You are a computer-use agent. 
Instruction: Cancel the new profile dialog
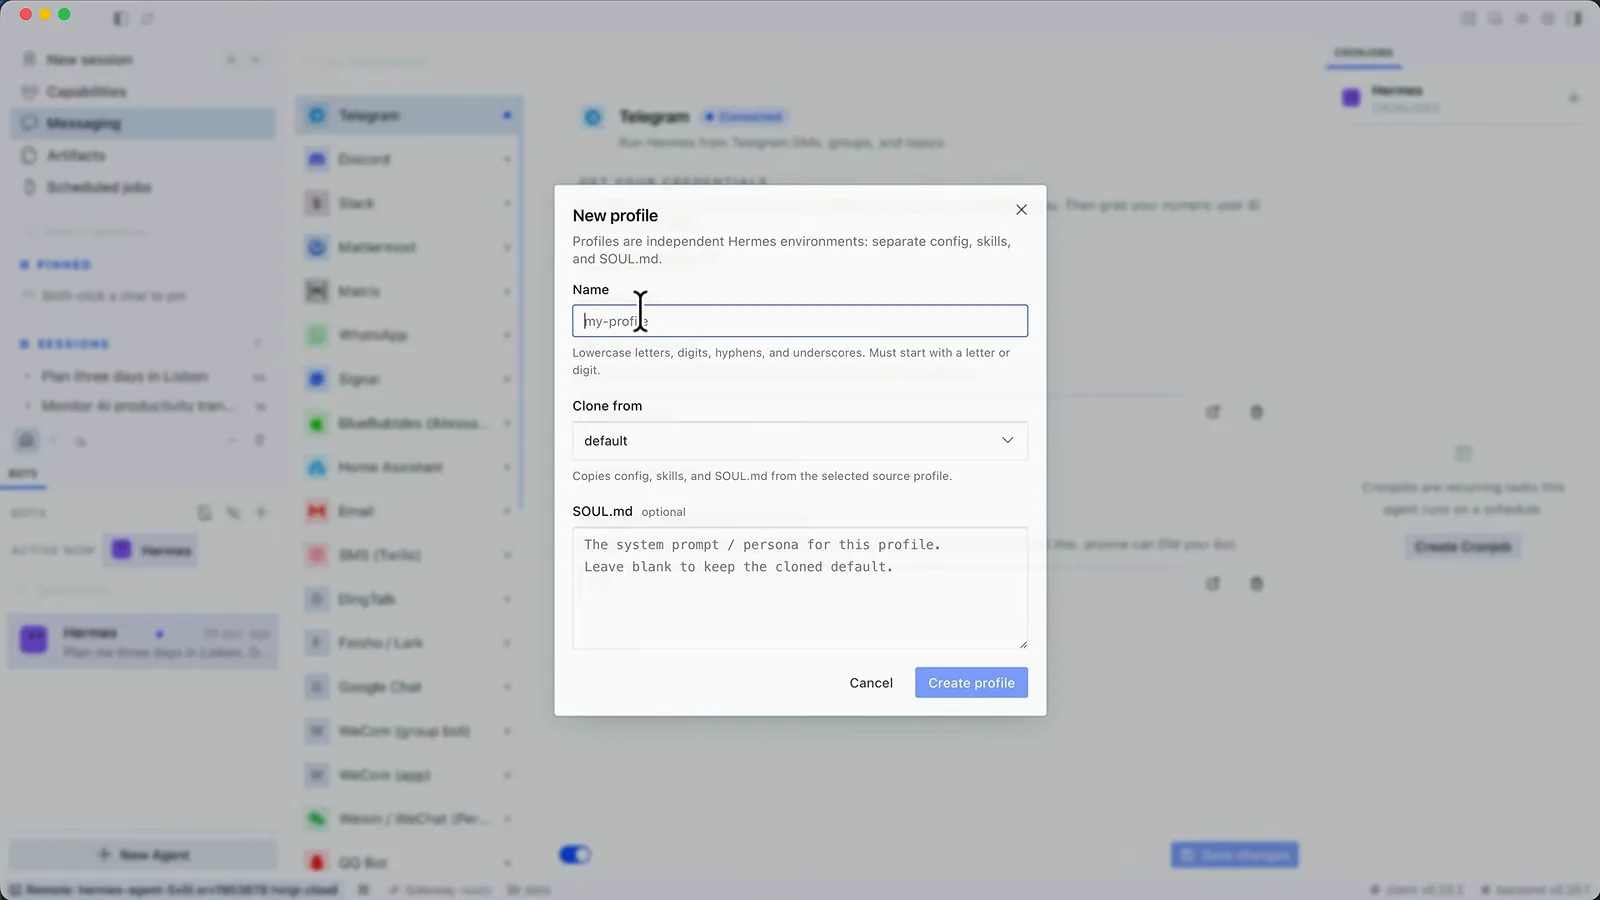coord(871,683)
